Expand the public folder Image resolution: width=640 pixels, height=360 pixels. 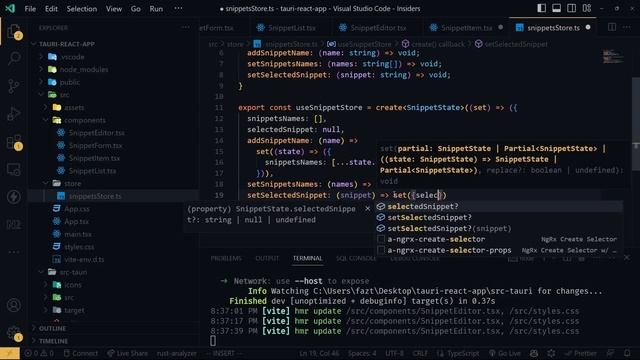pos(64,82)
